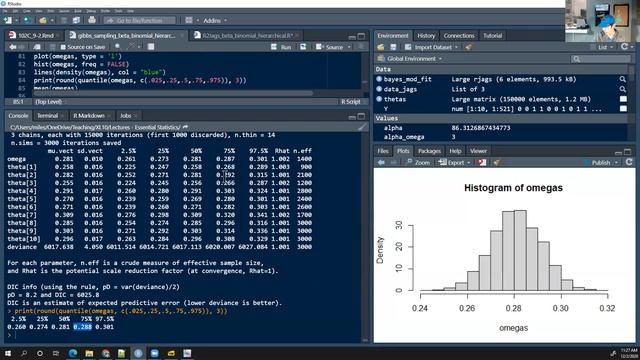Click the Source button
This screenshot has width=640, height=360.
(x=330, y=47)
